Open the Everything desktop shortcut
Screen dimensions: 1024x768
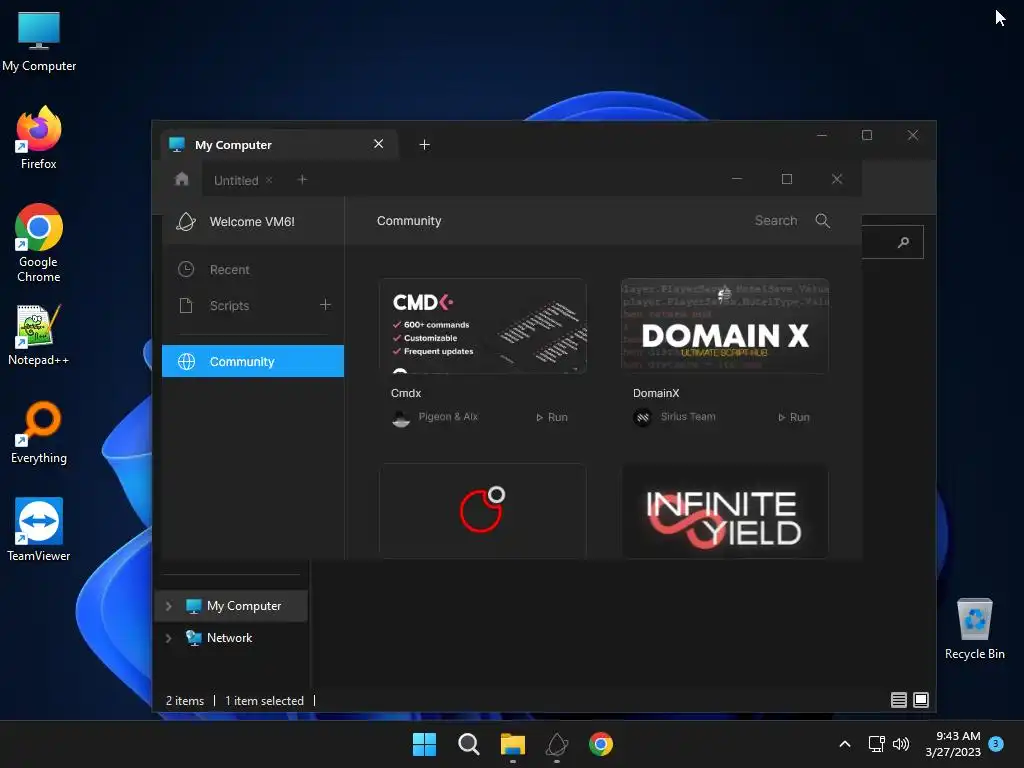[39, 433]
